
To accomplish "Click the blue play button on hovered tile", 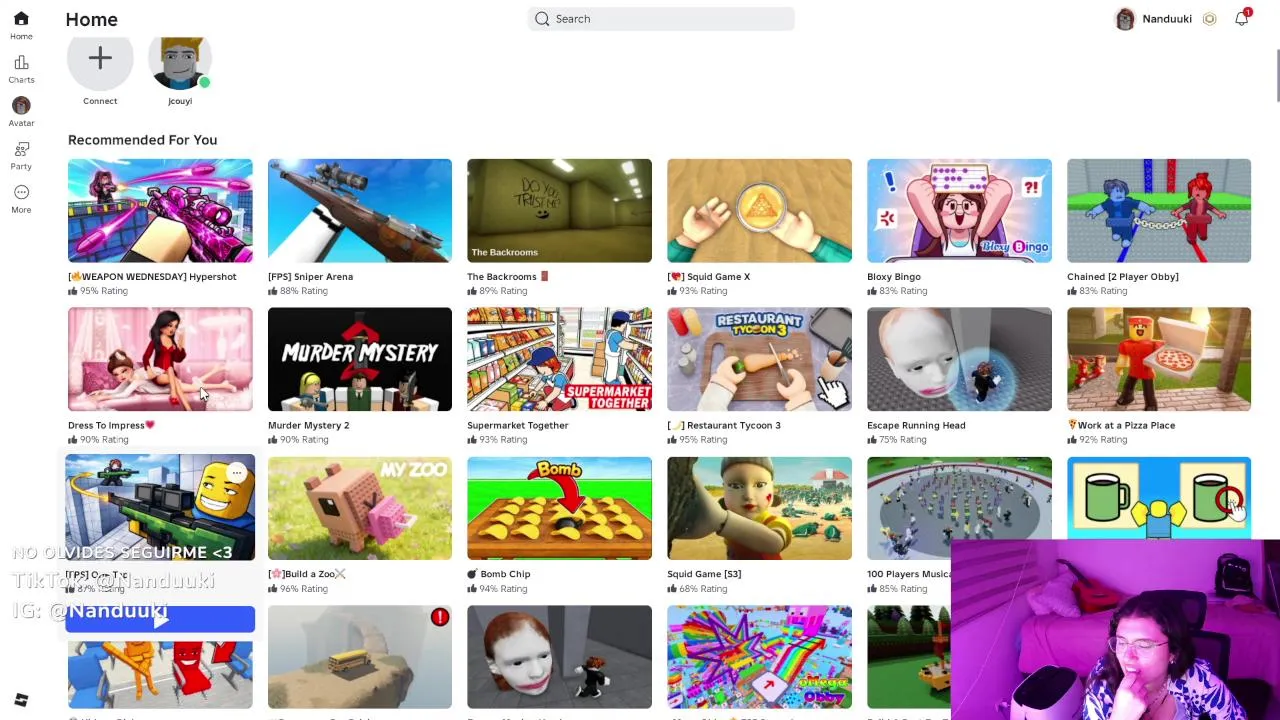I will 160,619.
